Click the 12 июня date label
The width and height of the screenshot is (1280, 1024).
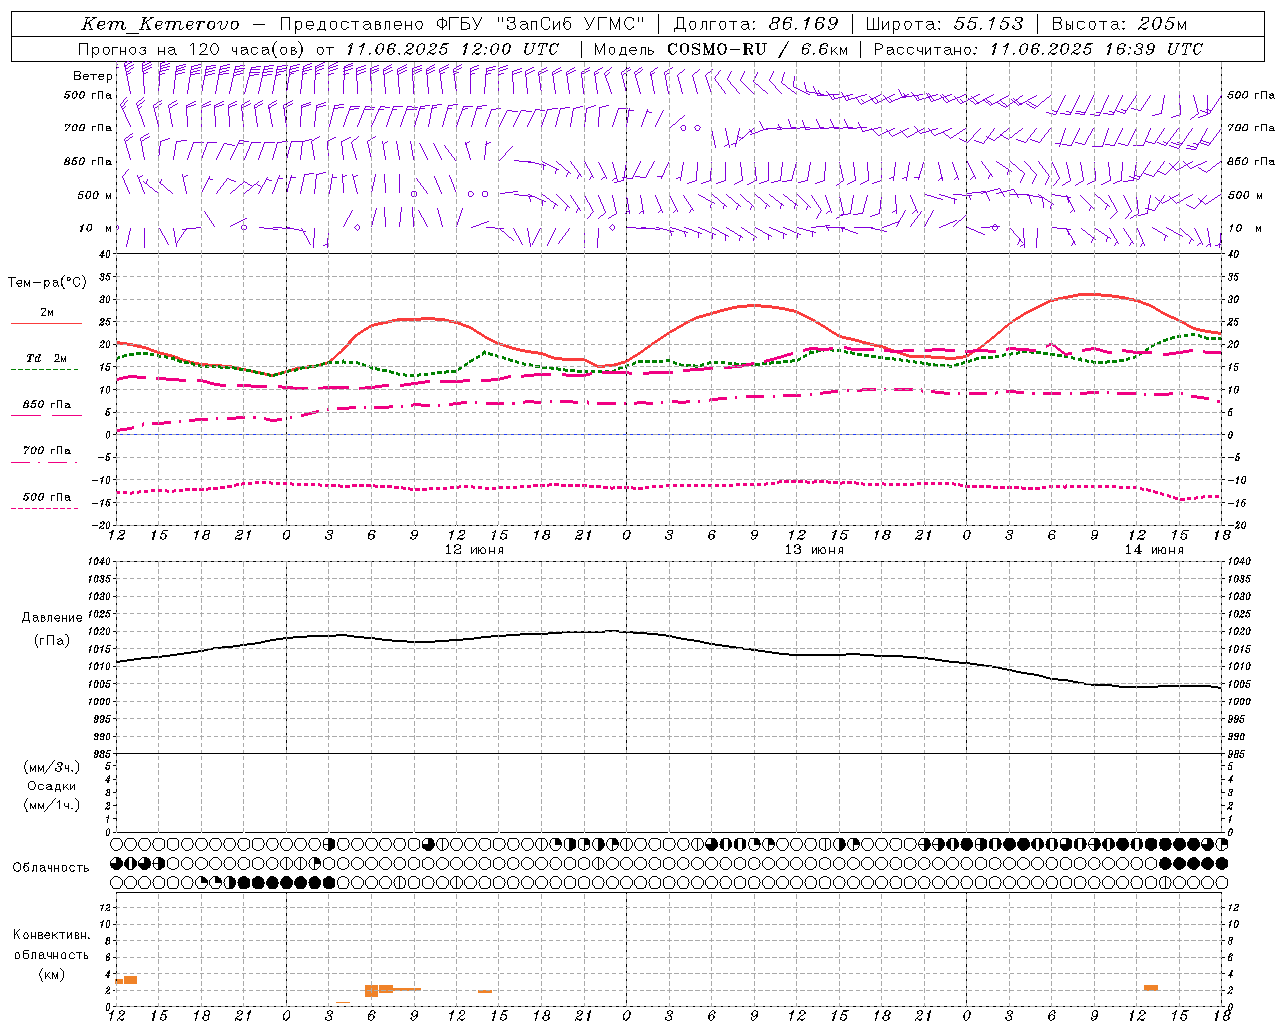pos(474,550)
